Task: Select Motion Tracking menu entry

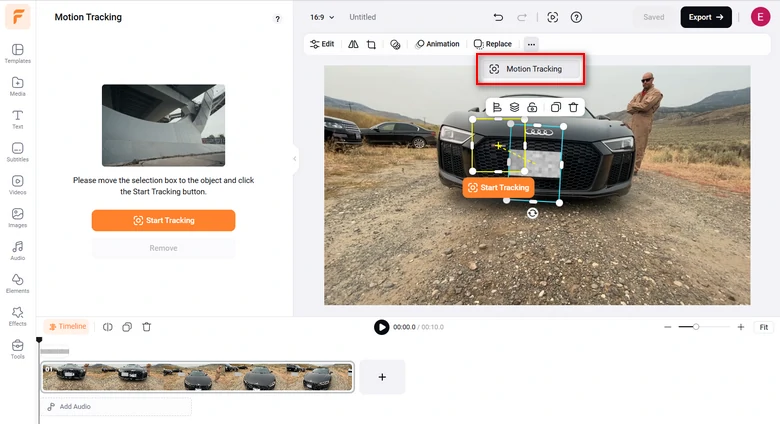Action: tap(530, 69)
